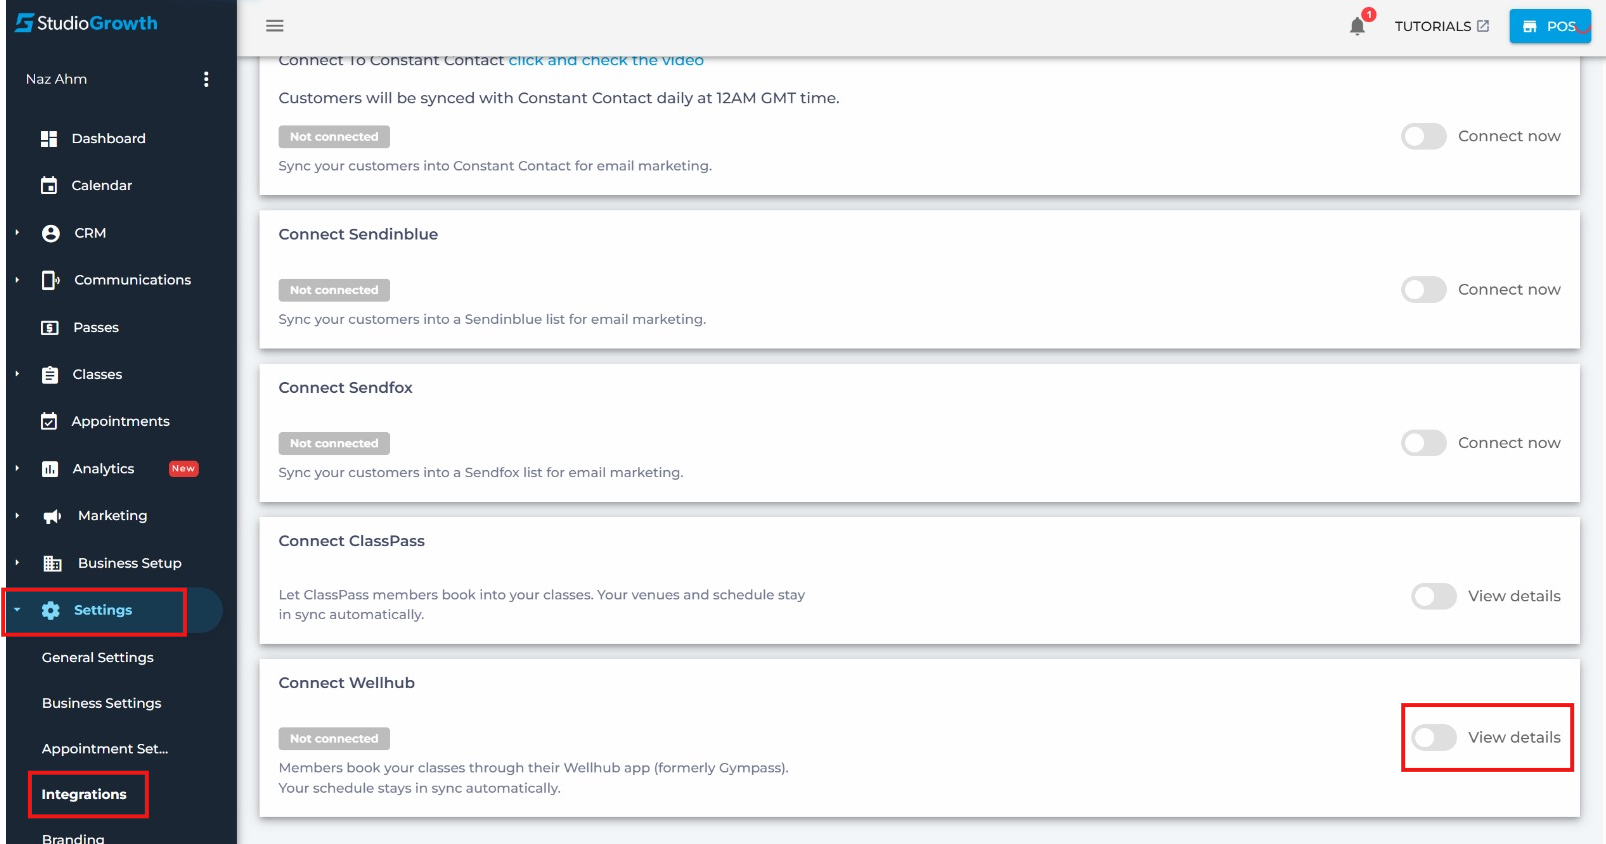The image size is (1606, 844).
Task: Open General Settings submenu item
Action: click(98, 658)
